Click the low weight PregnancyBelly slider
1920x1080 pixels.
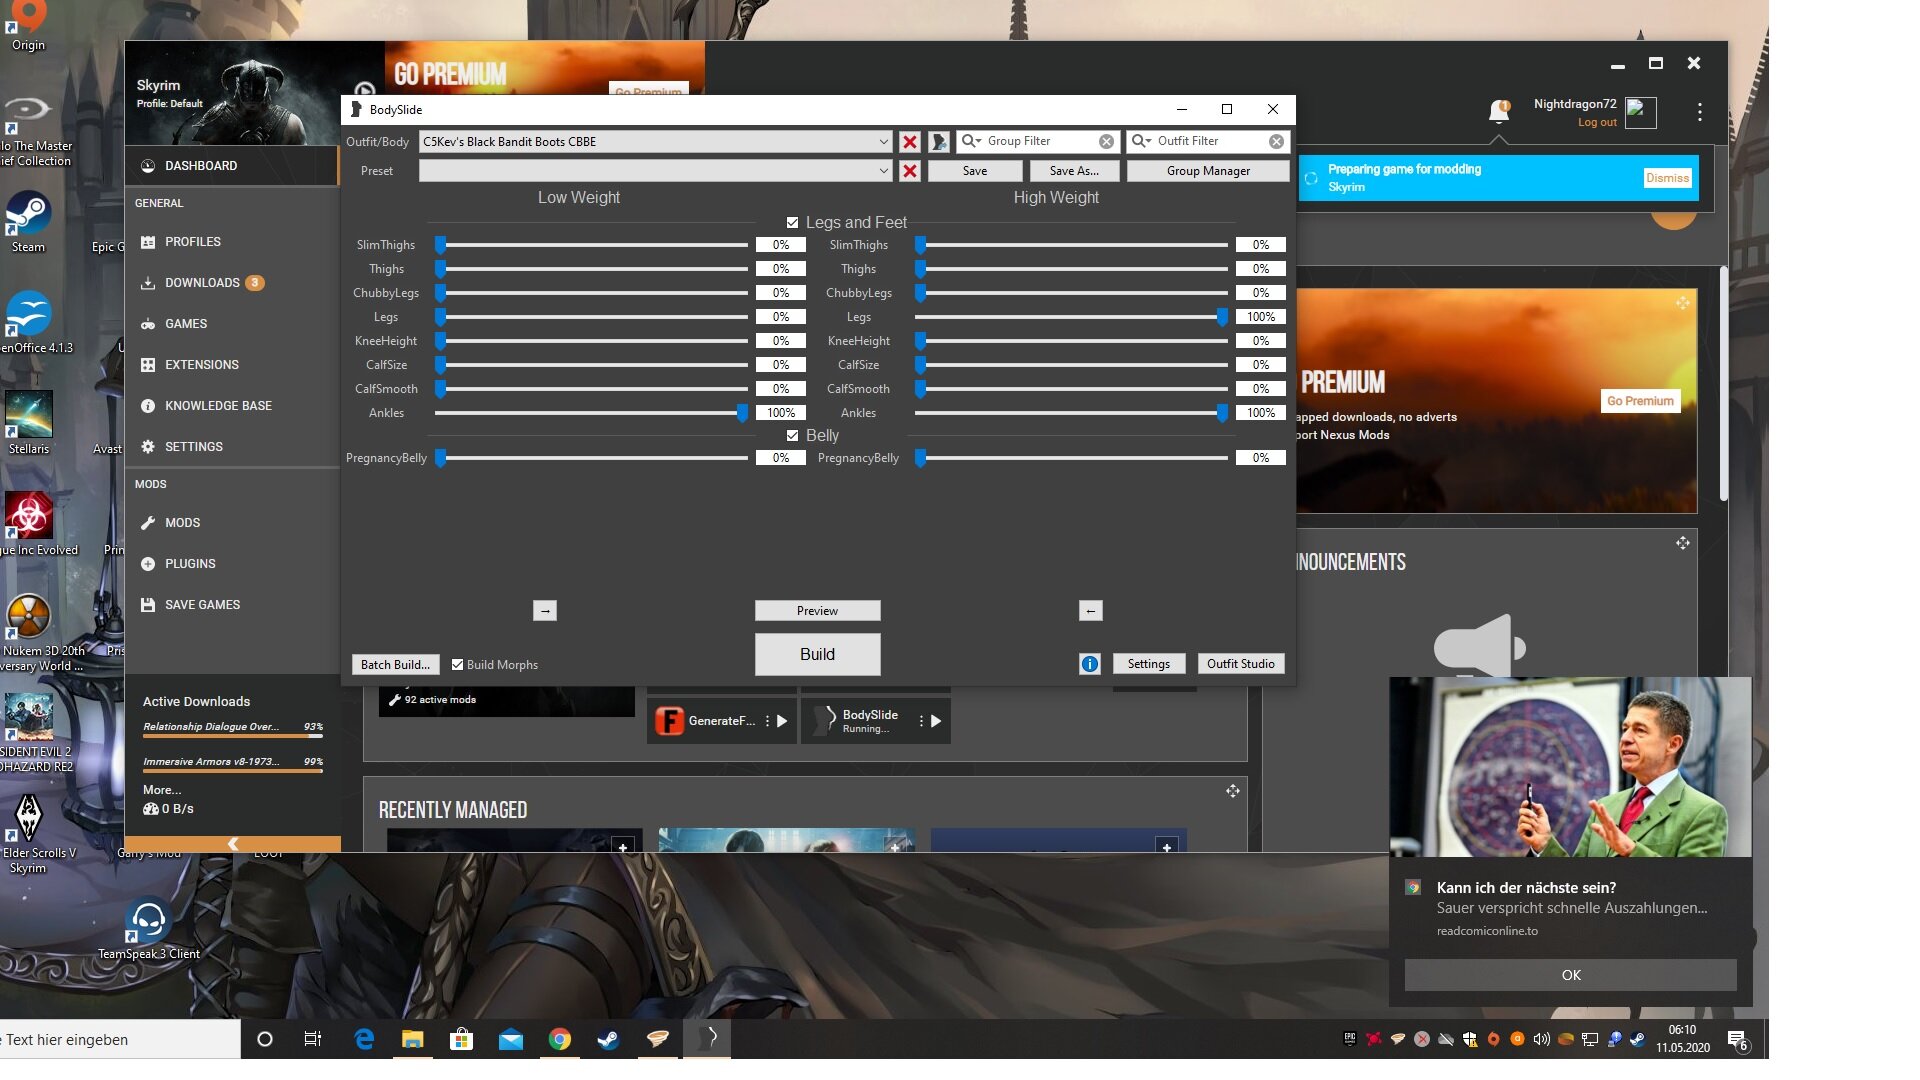click(x=591, y=458)
